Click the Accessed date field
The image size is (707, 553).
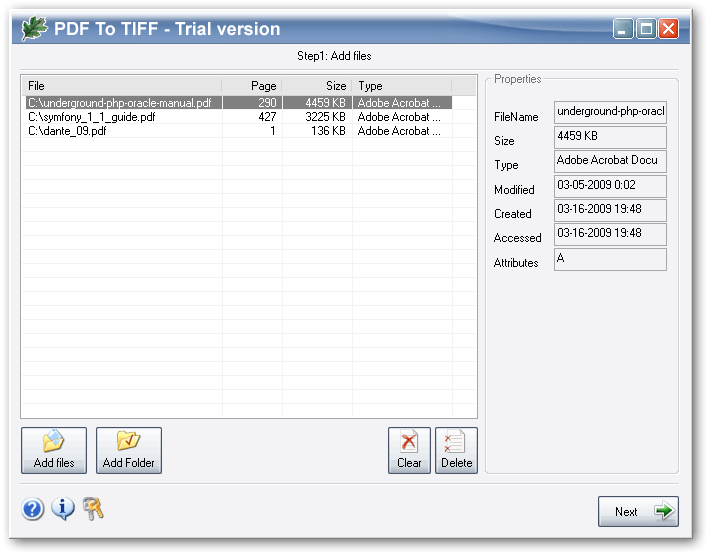click(610, 234)
